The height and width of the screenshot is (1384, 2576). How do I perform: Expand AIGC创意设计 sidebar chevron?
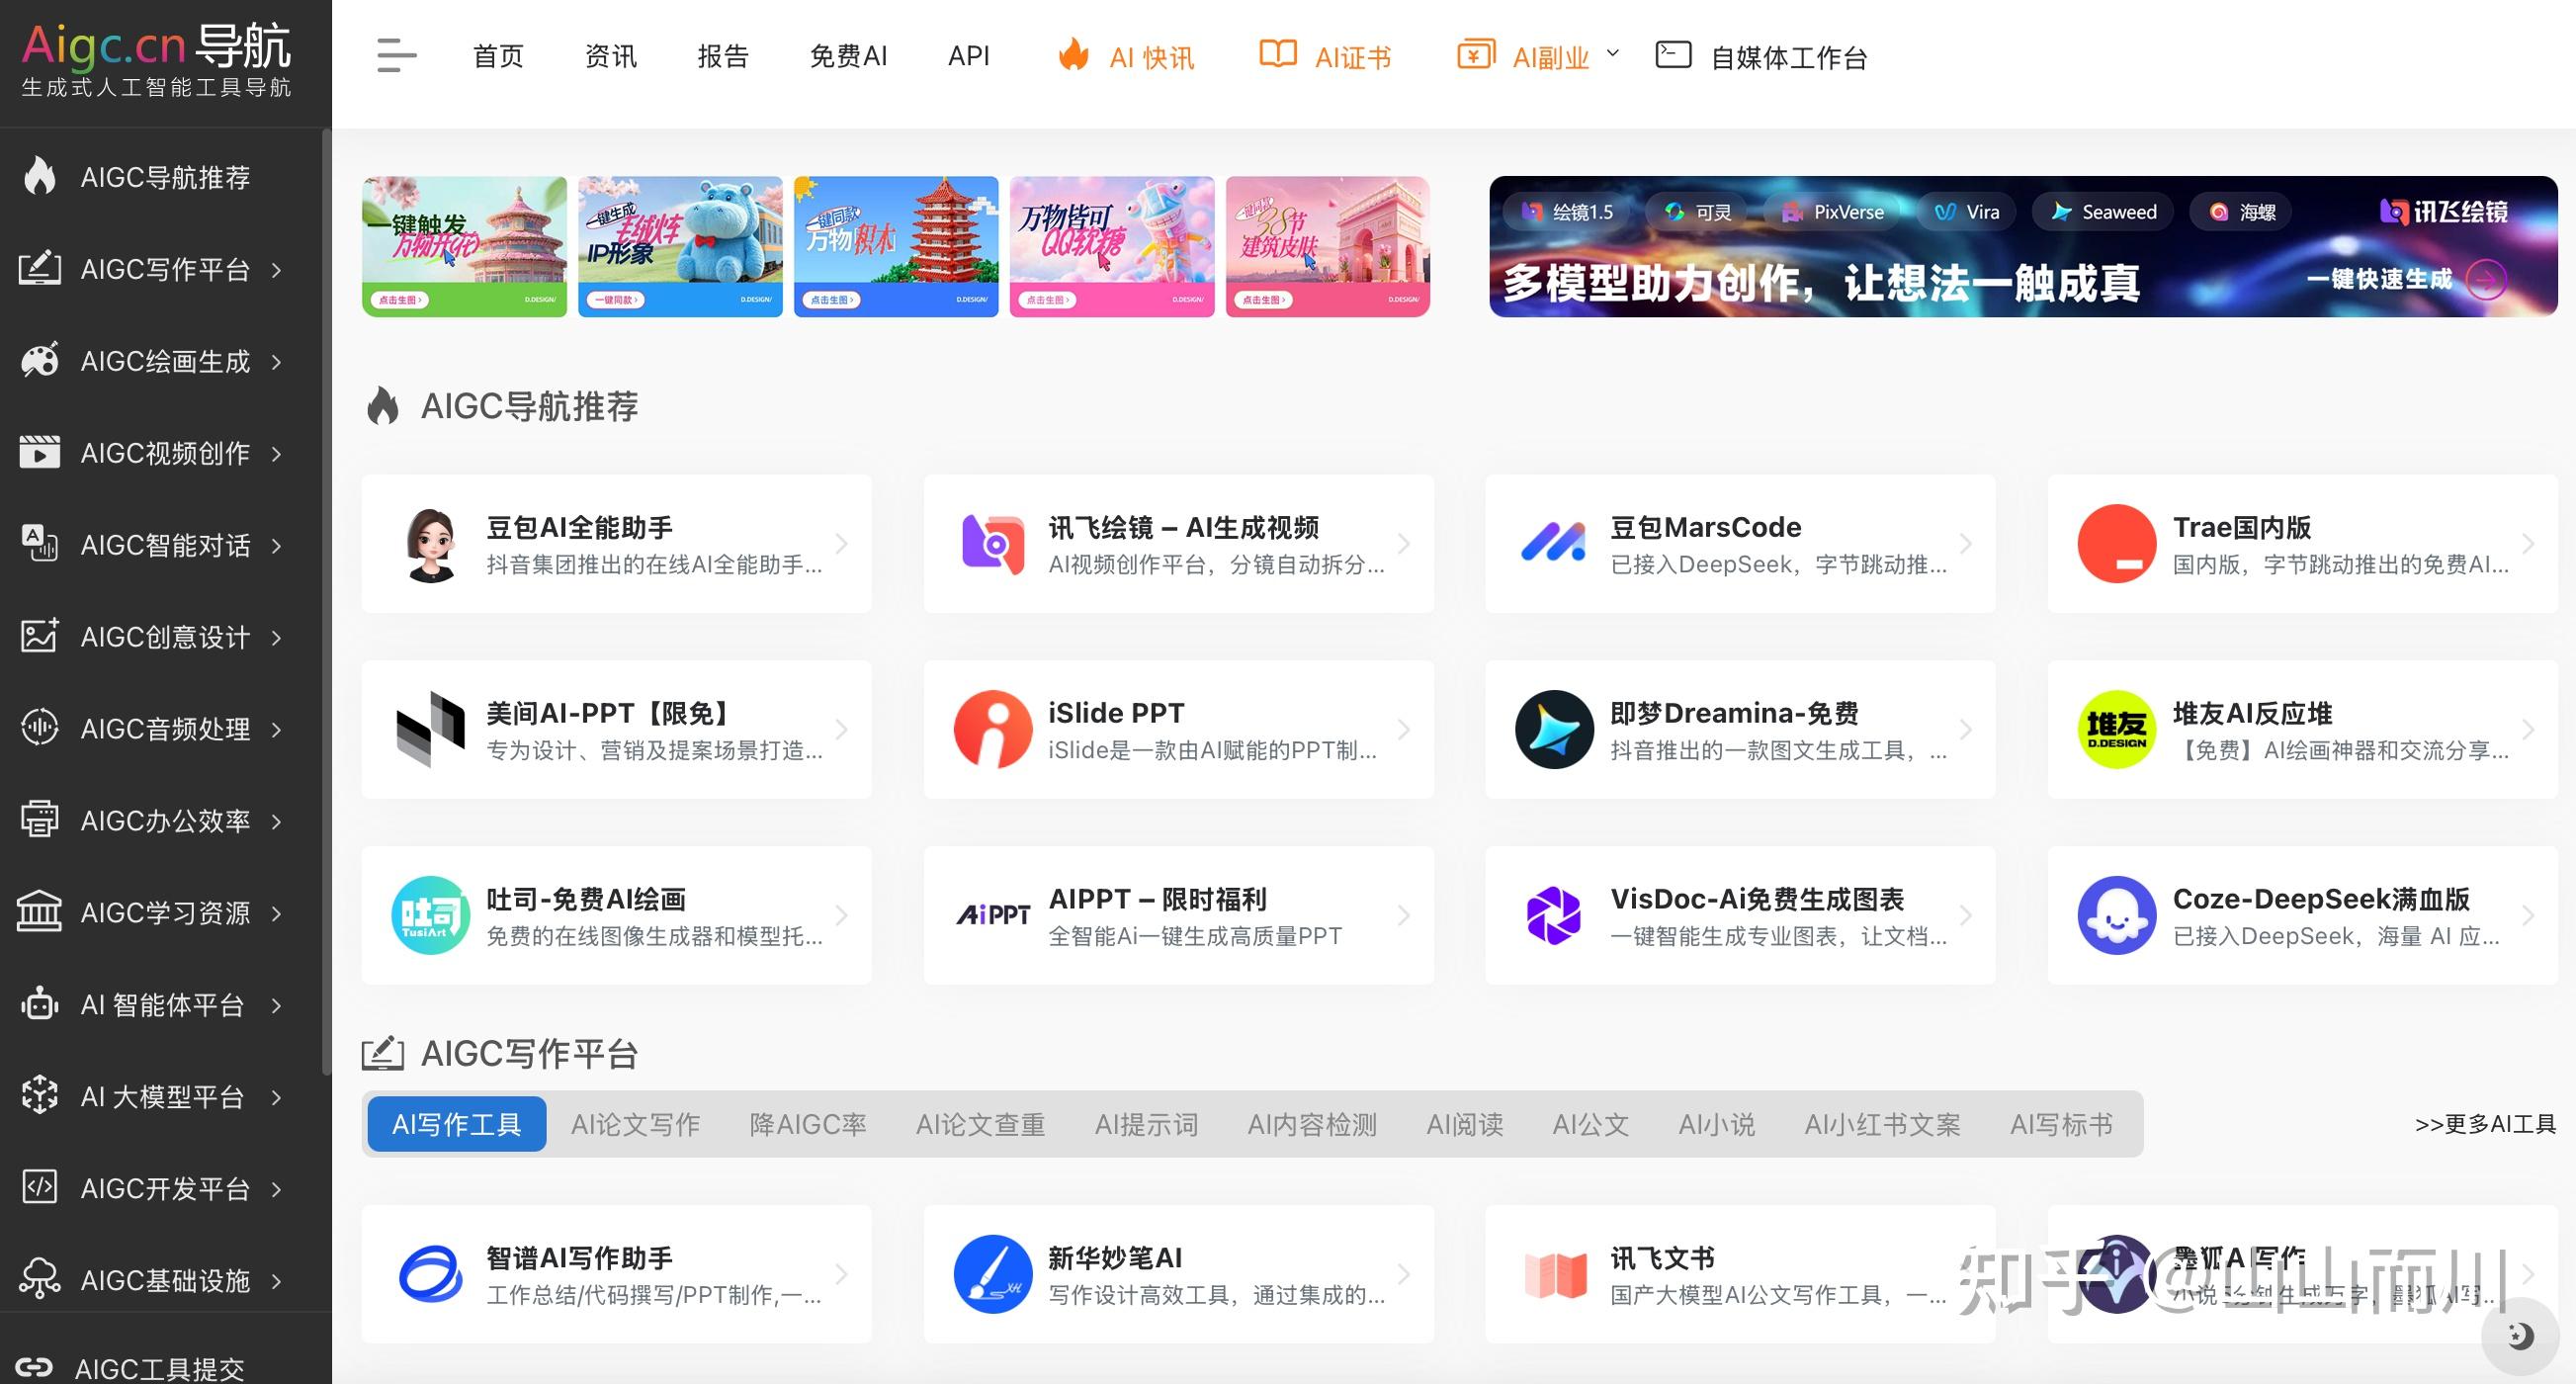[x=277, y=637]
